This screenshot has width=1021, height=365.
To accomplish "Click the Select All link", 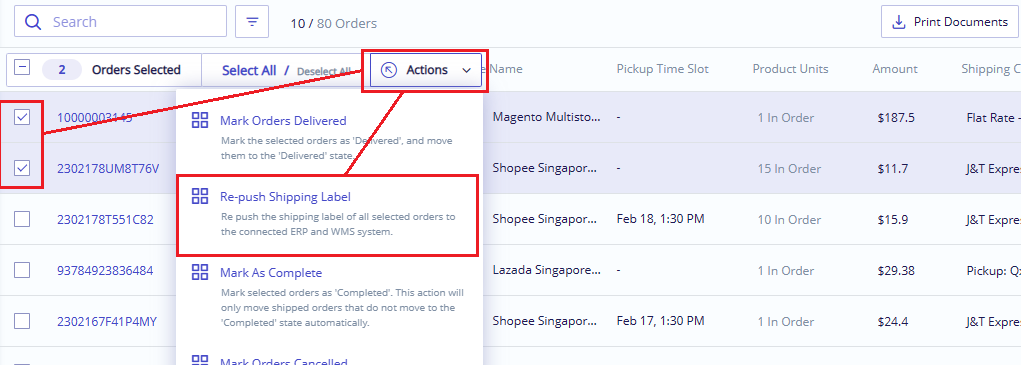I will point(249,70).
